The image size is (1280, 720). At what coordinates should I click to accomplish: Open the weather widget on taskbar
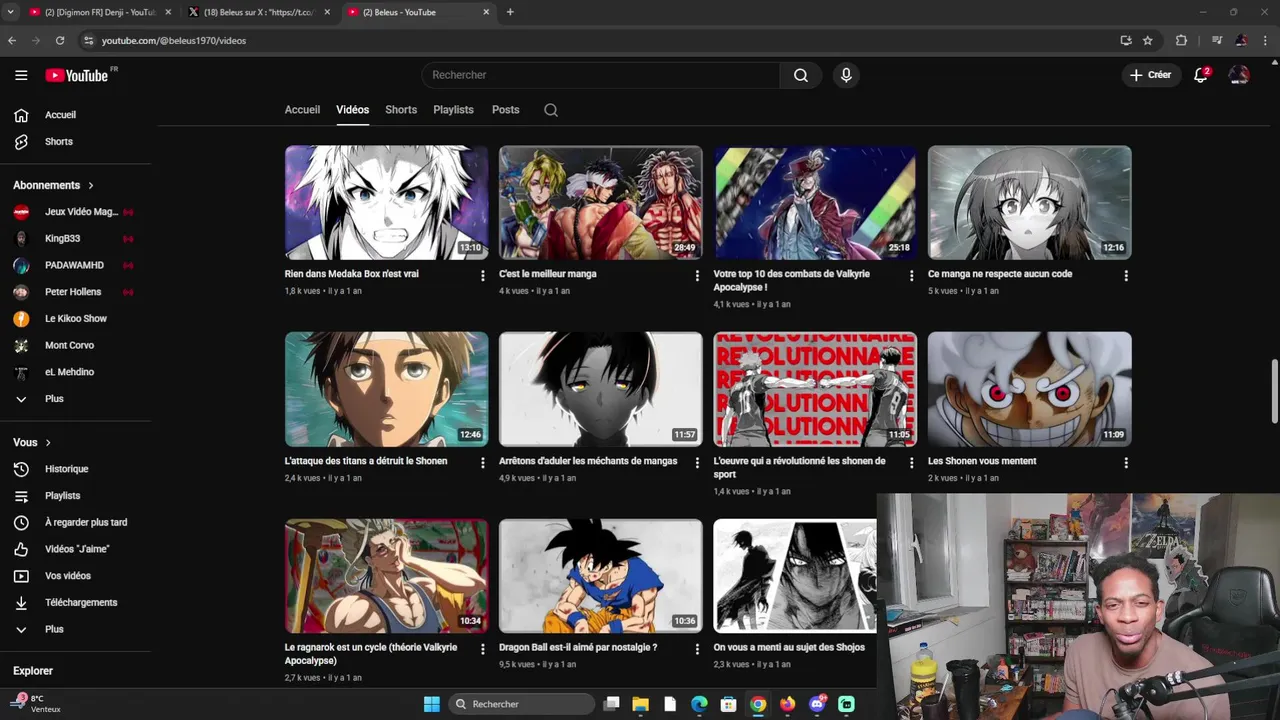click(x=38, y=704)
